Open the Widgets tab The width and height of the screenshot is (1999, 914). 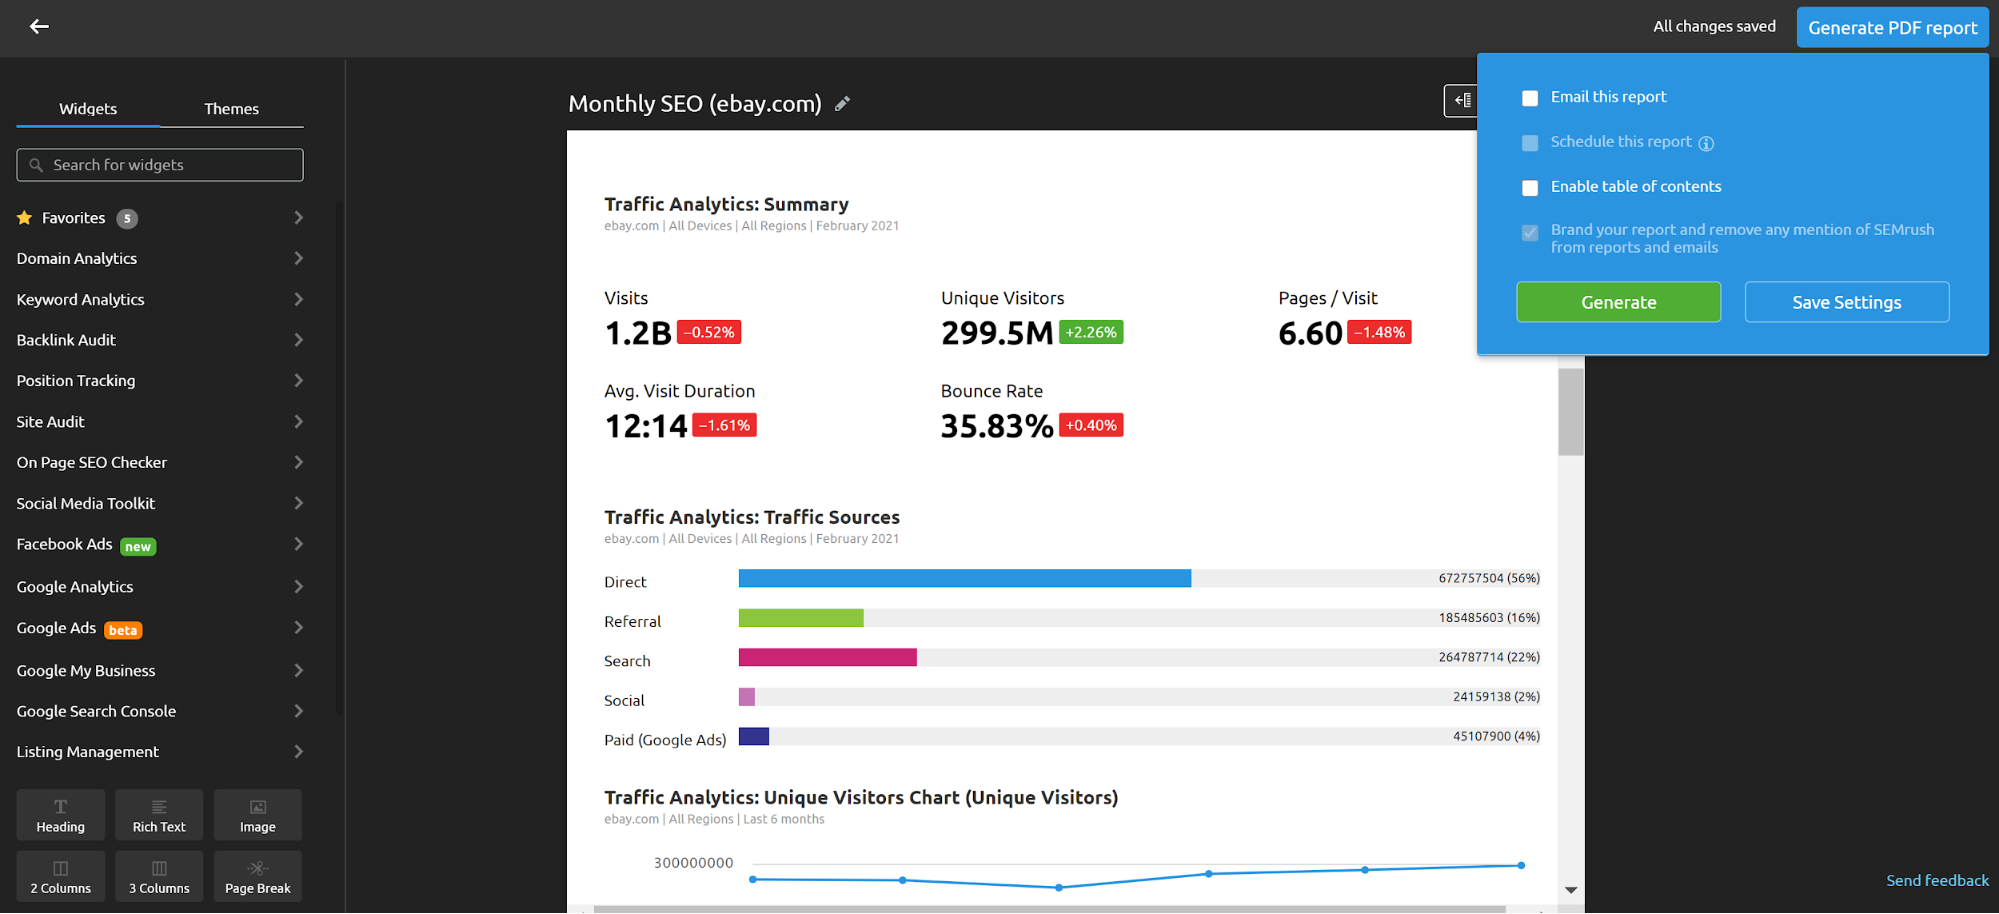[87, 108]
